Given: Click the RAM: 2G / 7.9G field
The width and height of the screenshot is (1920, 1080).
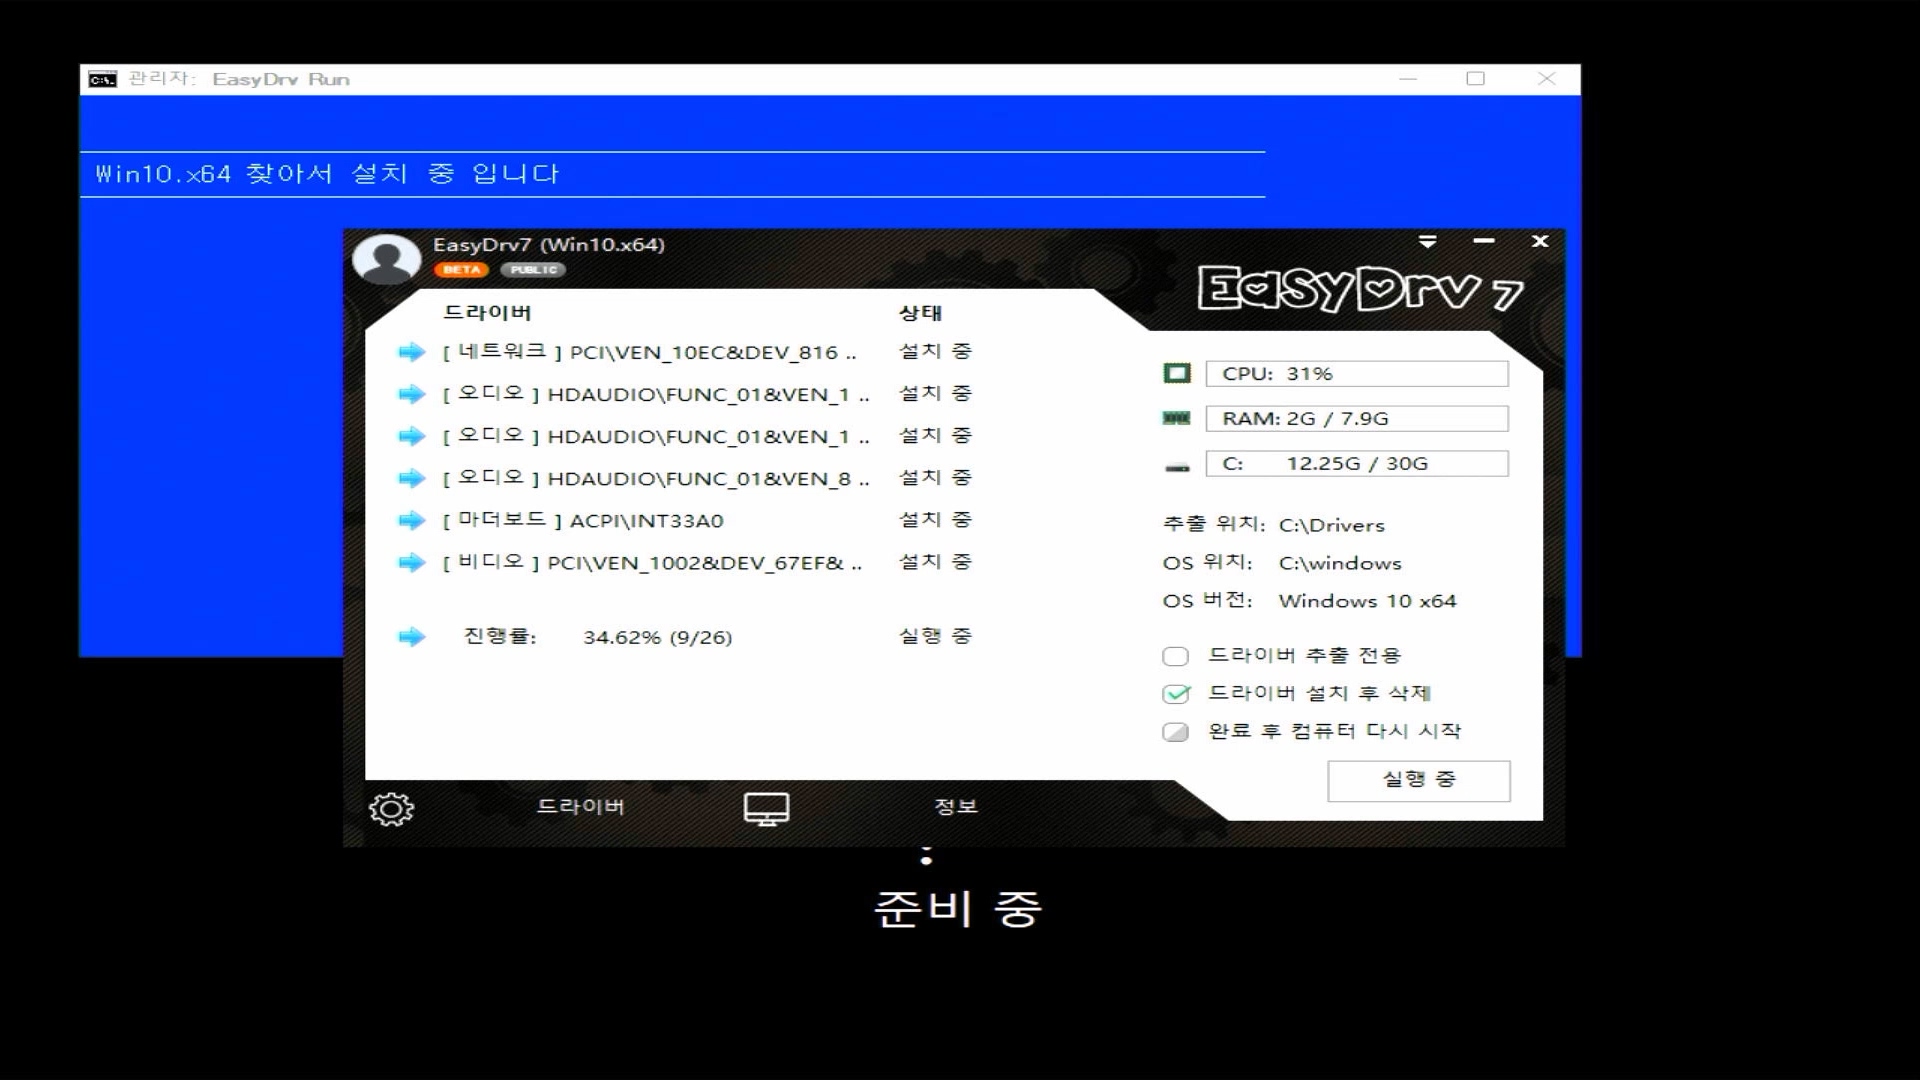Looking at the screenshot, I should pos(1357,418).
